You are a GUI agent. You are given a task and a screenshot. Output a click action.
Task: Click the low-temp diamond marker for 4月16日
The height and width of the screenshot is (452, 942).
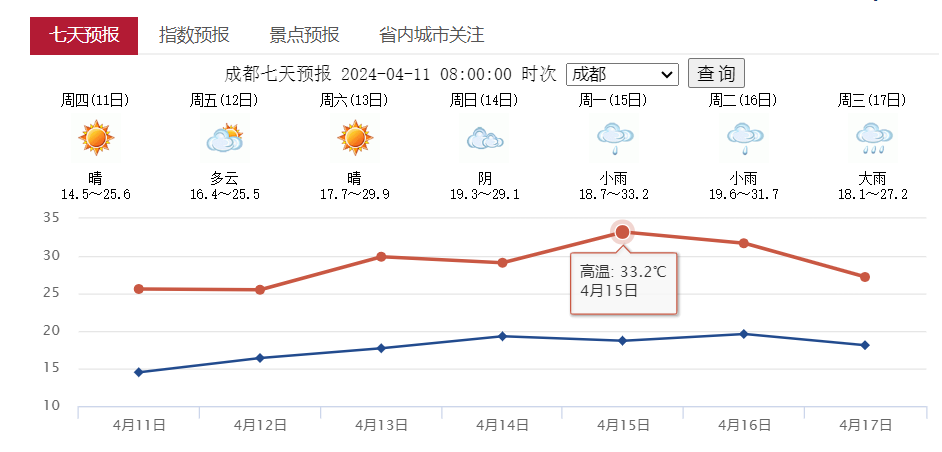(x=744, y=334)
